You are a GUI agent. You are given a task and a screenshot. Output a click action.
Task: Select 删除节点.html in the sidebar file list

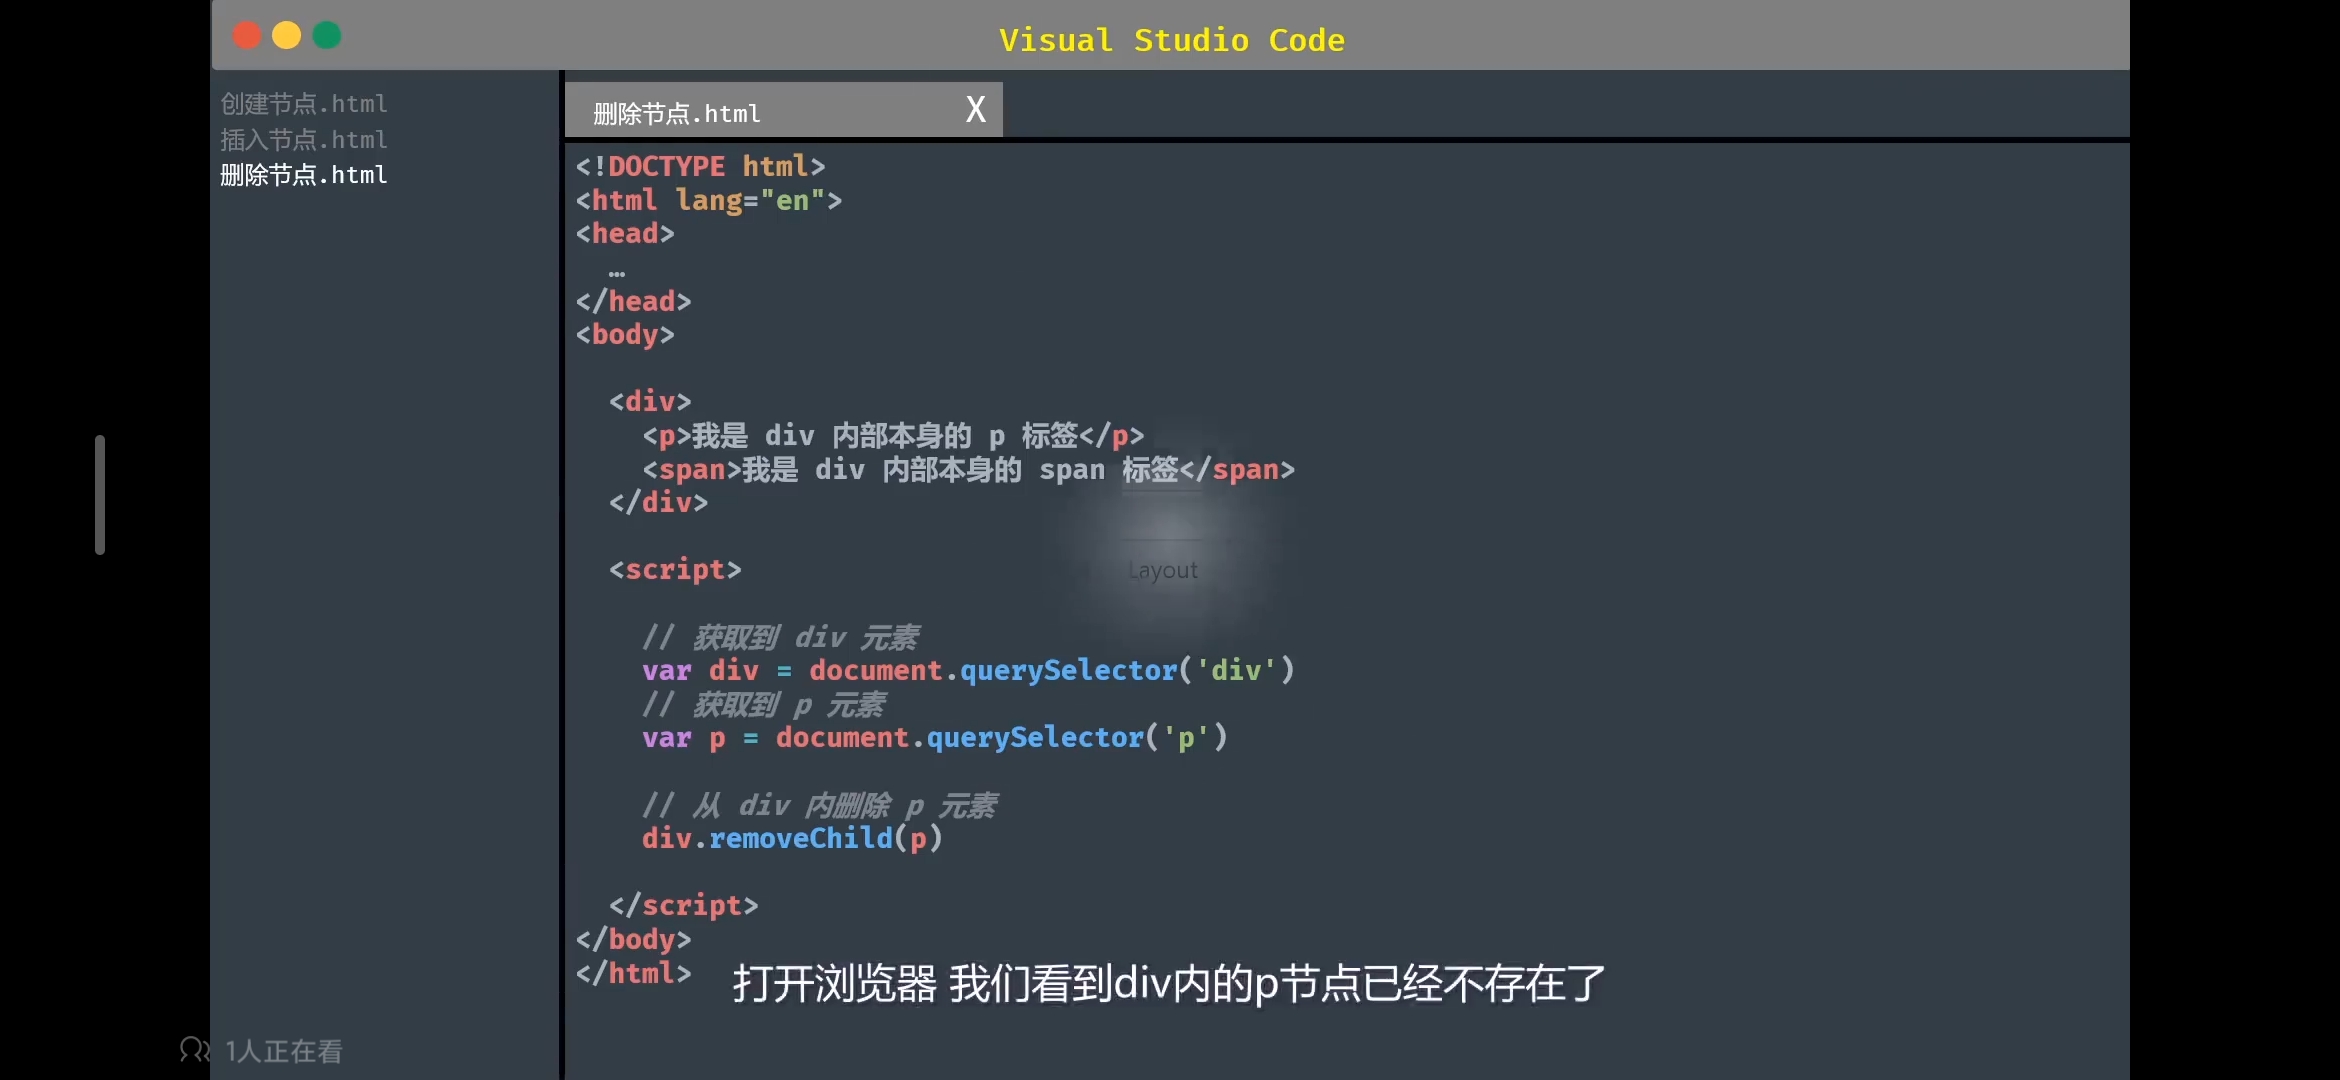click(303, 175)
